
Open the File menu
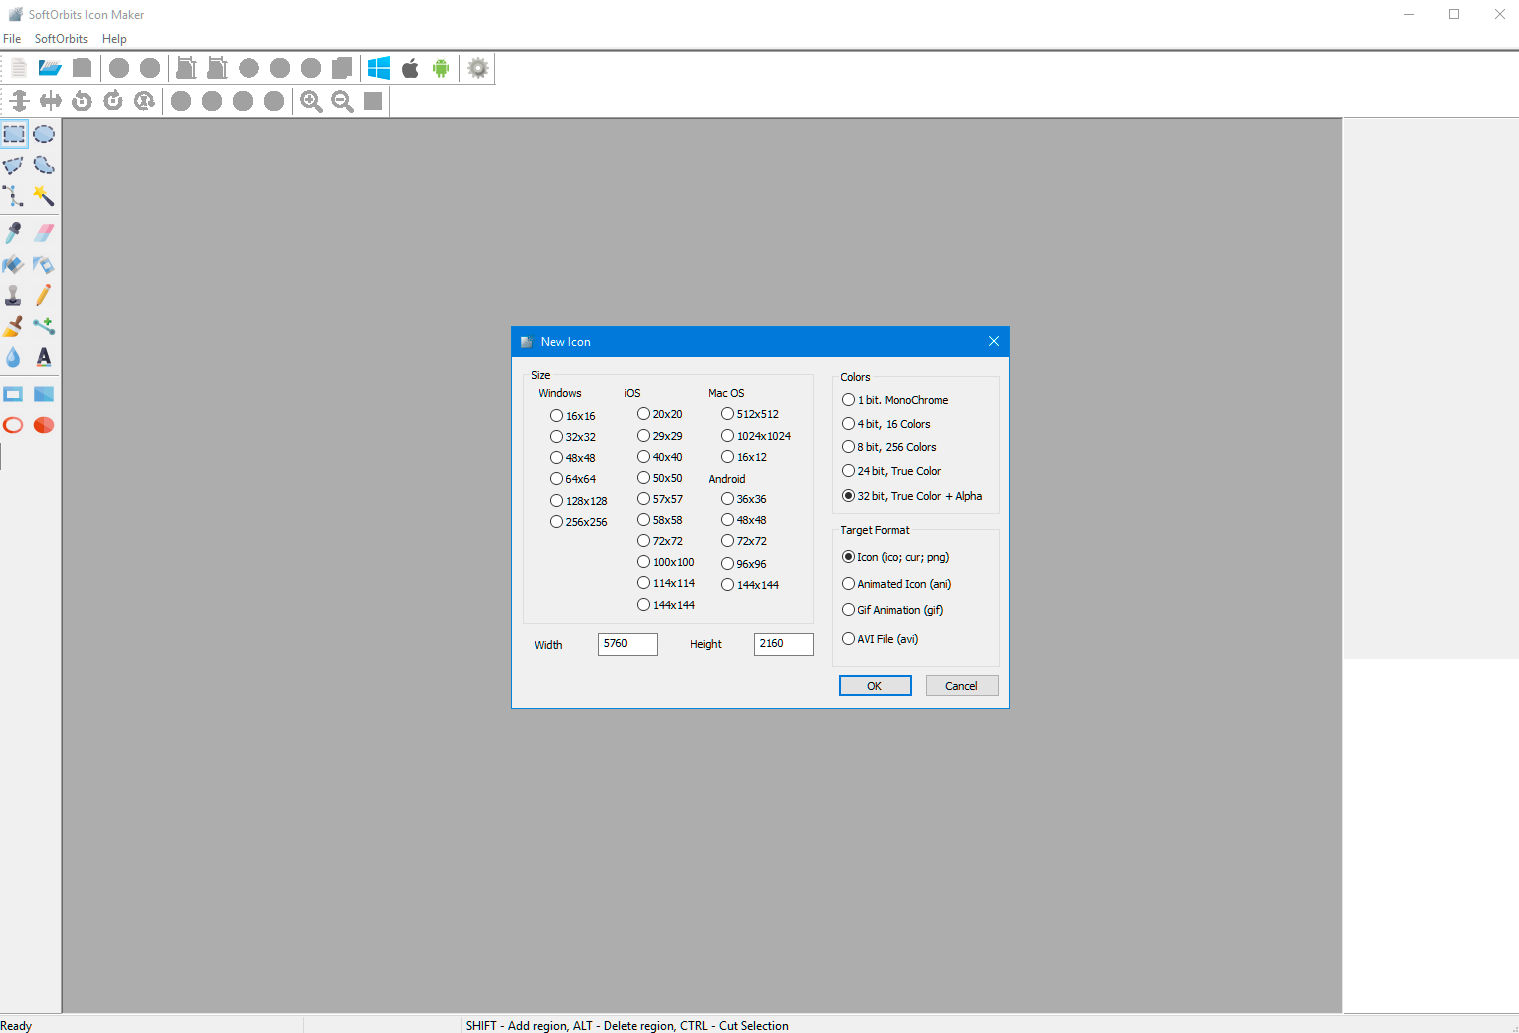coord(12,39)
